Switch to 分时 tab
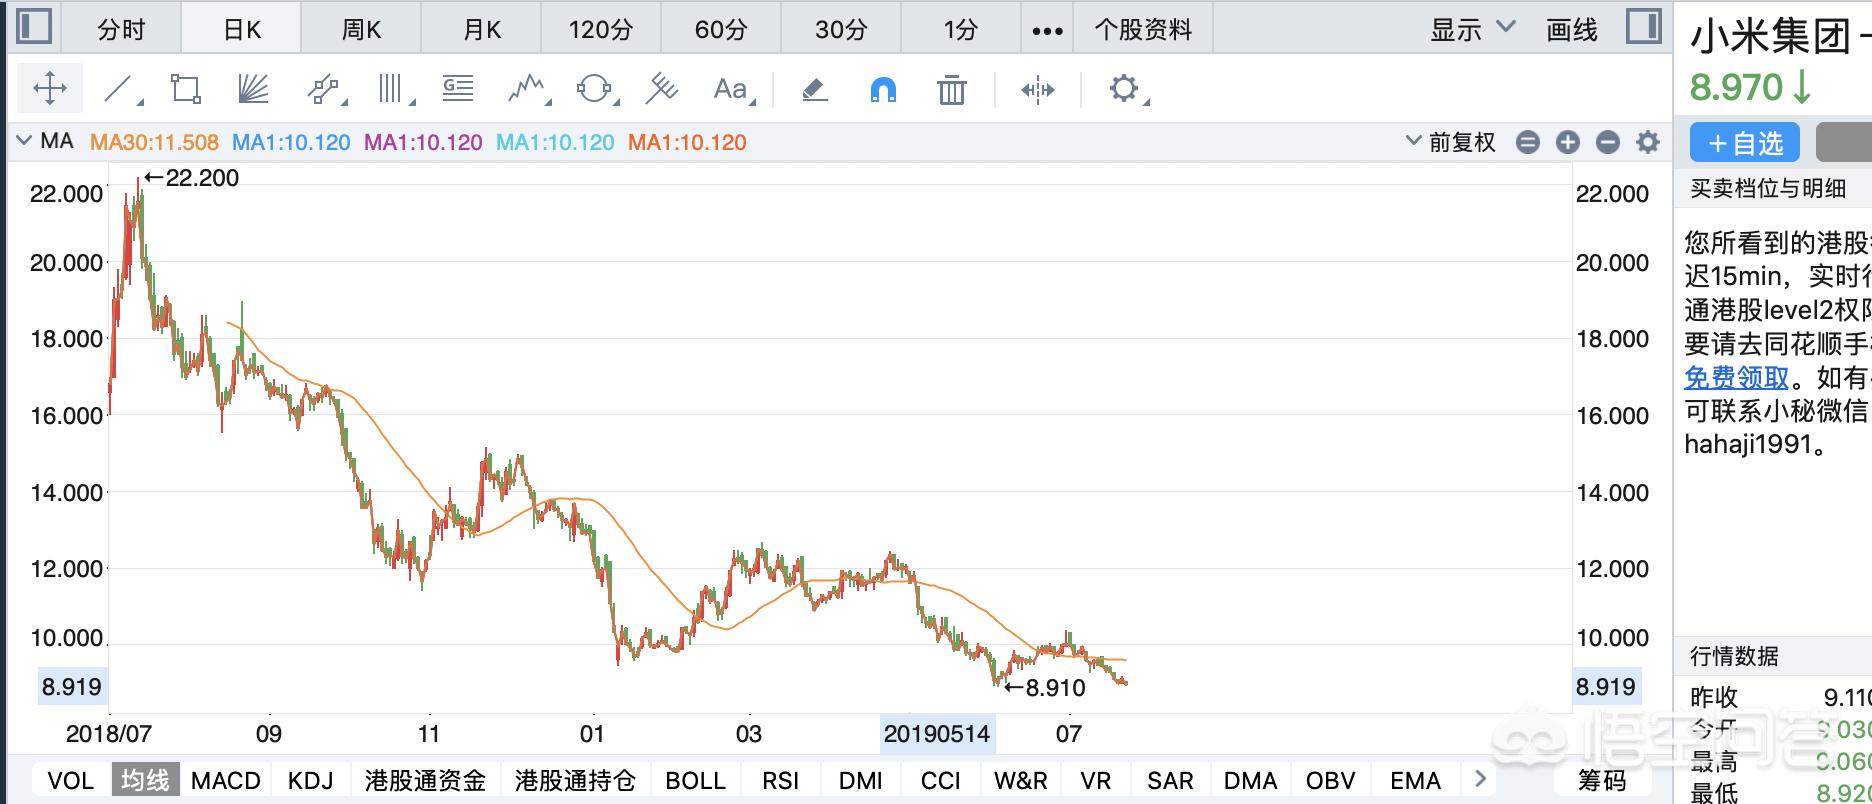Image resolution: width=1872 pixels, height=804 pixels. pos(121,30)
